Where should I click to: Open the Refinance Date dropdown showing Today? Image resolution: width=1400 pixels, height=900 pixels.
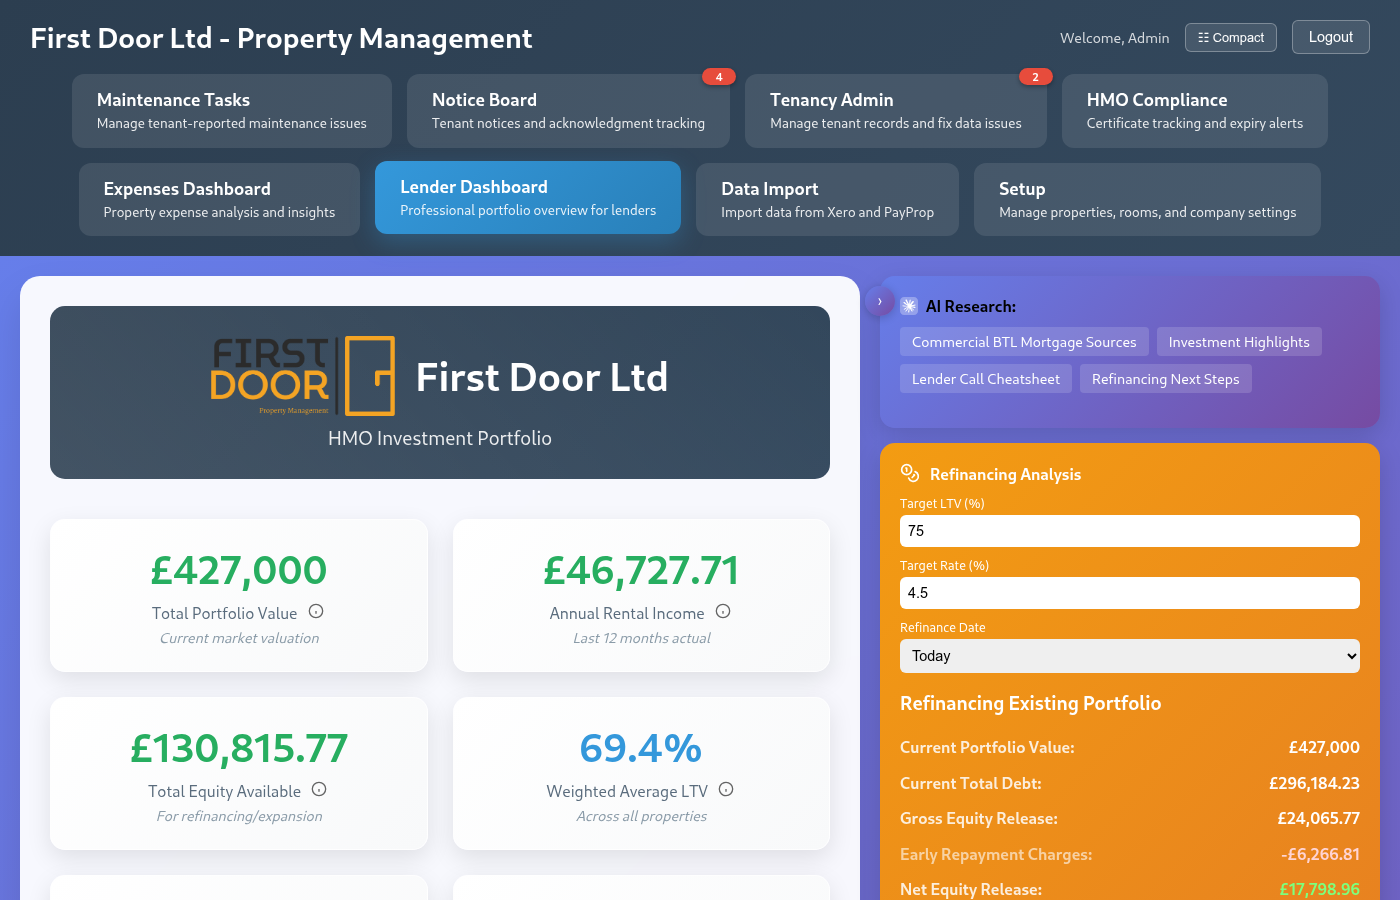tap(1129, 655)
